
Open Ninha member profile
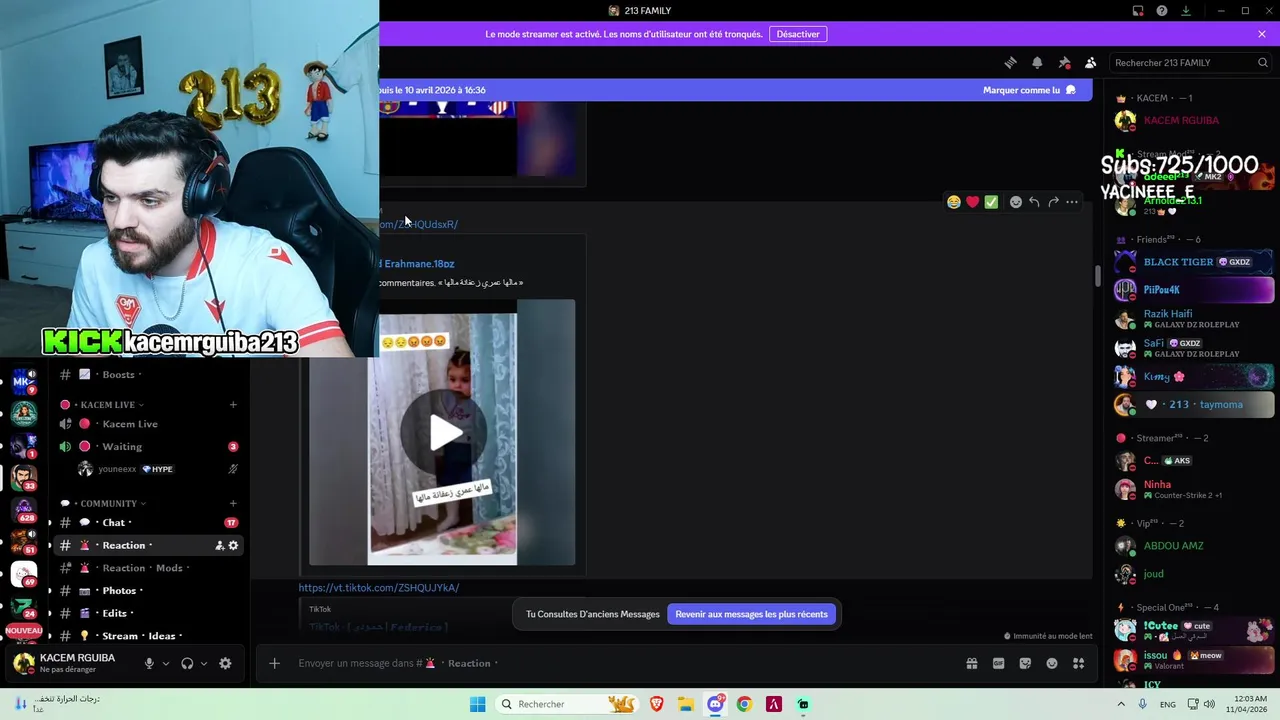[x=1194, y=489]
